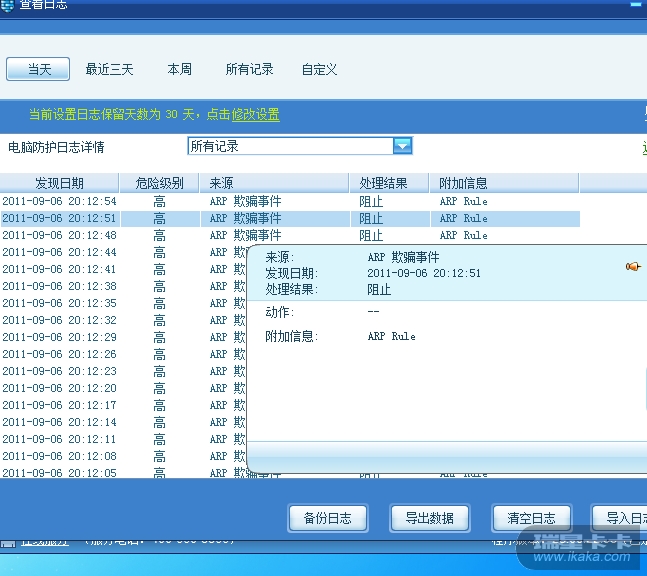Screen dimensions: 647x576
Task: Select the log row 2011-09-06 20:12:54
Action: pyautogui.click(x=290, y=201)
